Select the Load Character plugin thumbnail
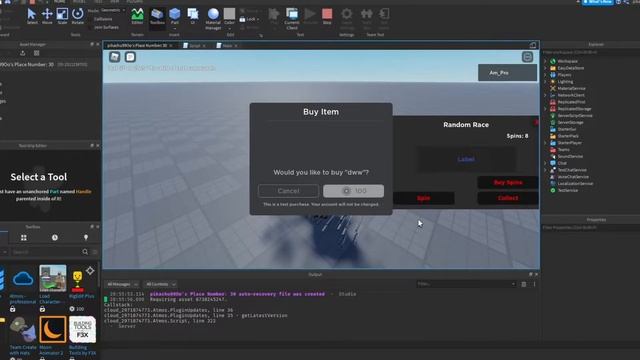Screen dimensions: 640x360 tap(53, 278)
